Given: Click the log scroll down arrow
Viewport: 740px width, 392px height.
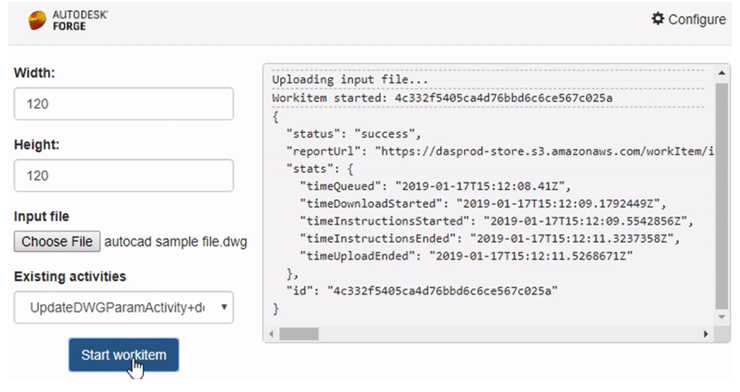Looking at the screenshot, I should tap(722, 317).
